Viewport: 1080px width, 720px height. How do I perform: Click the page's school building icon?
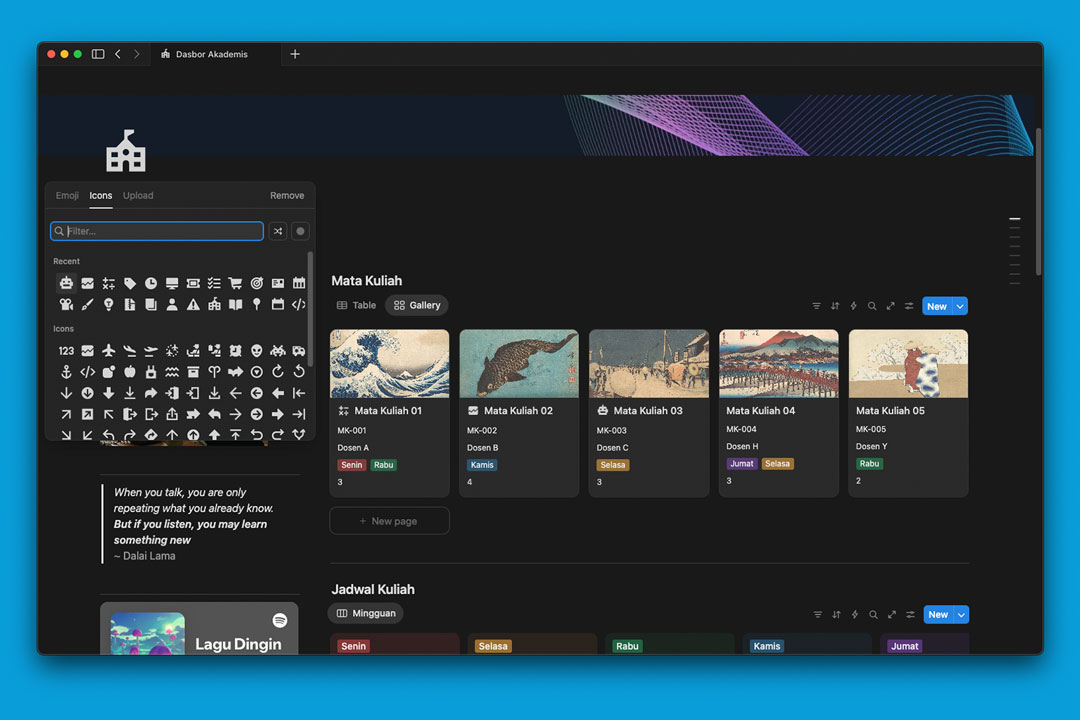tap(125, 150)
